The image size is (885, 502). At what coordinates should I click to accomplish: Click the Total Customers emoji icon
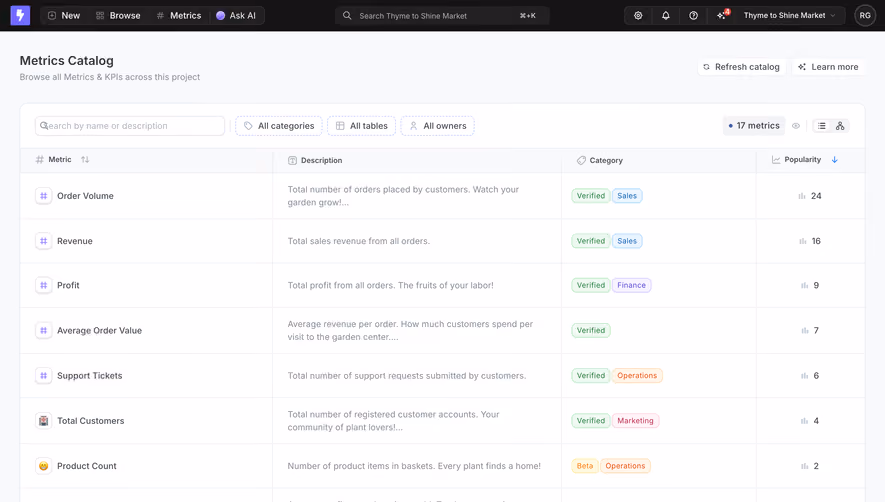click(x=43, y=421)
